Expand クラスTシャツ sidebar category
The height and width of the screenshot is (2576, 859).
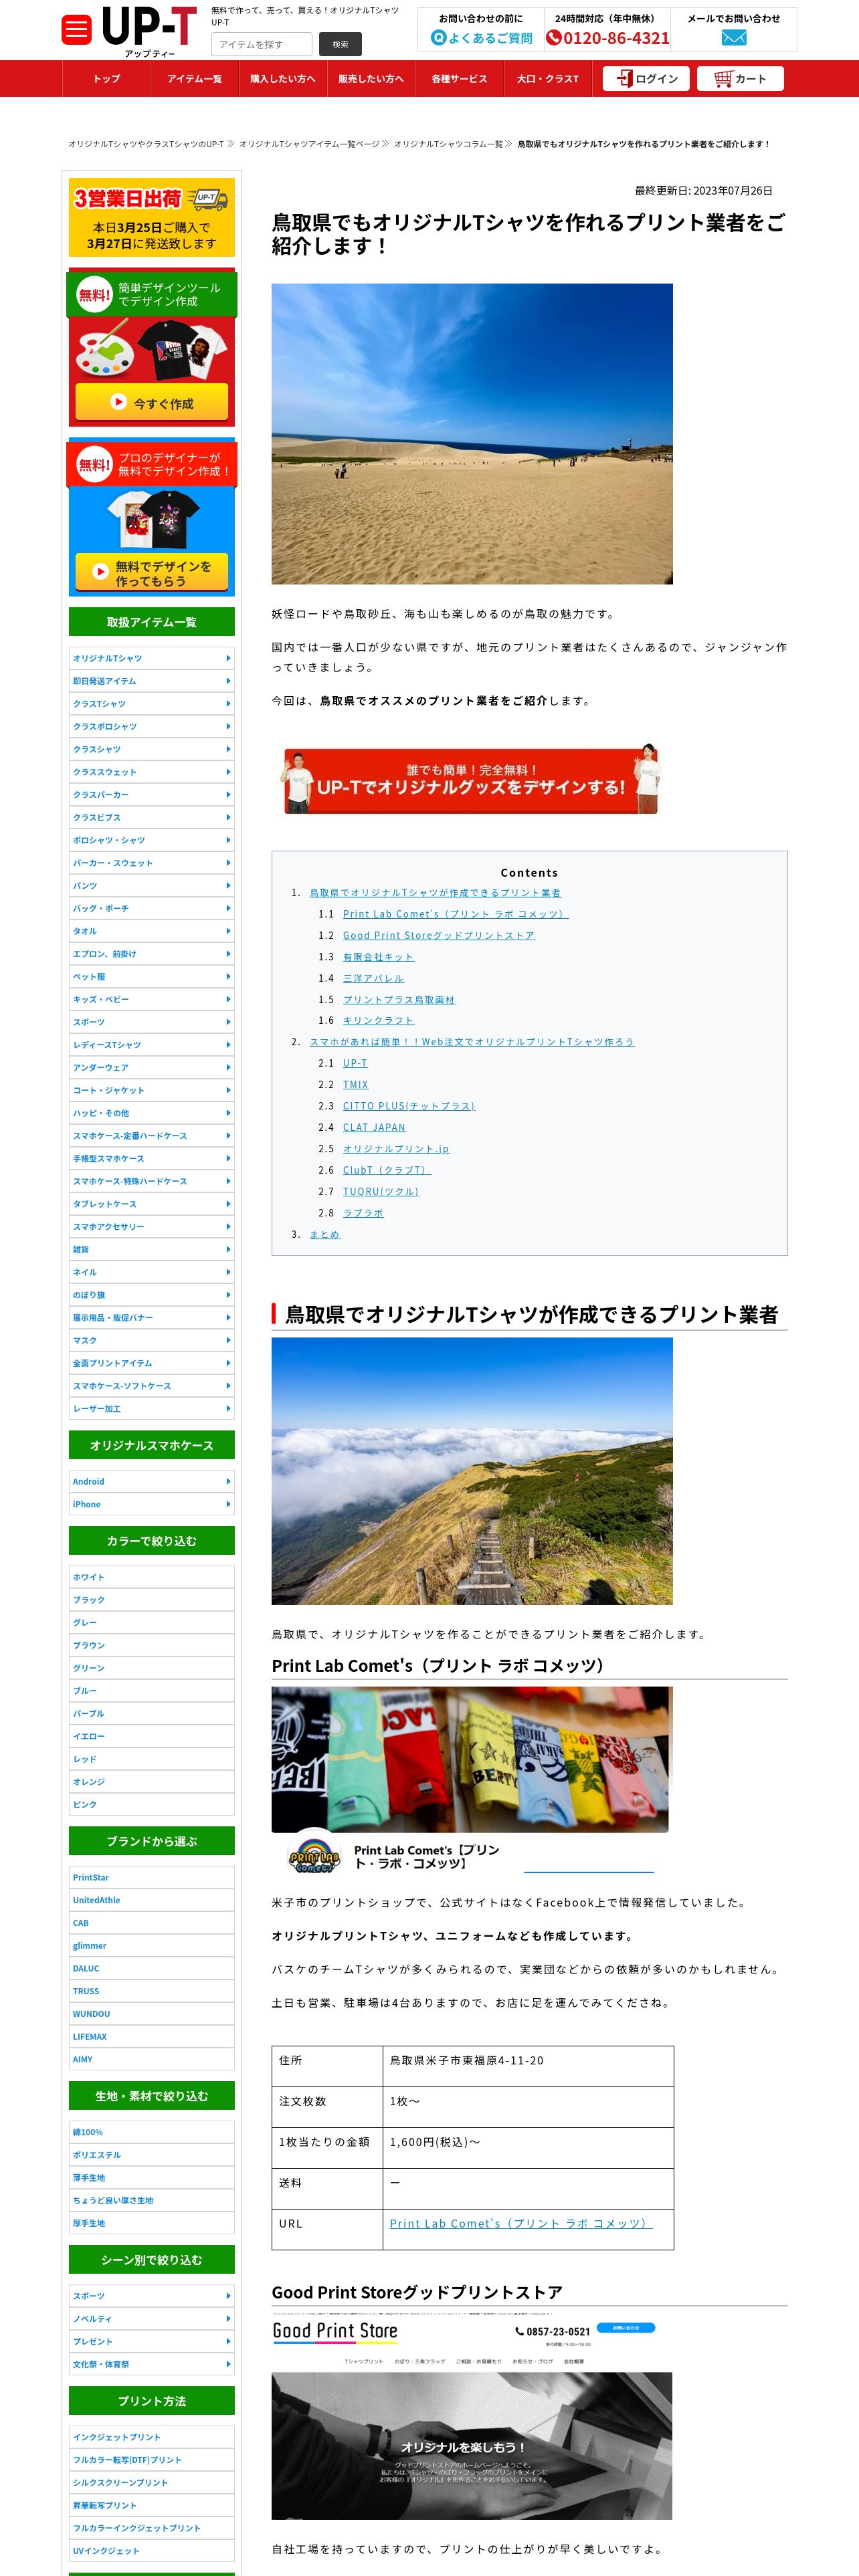[x=152, y=704]
